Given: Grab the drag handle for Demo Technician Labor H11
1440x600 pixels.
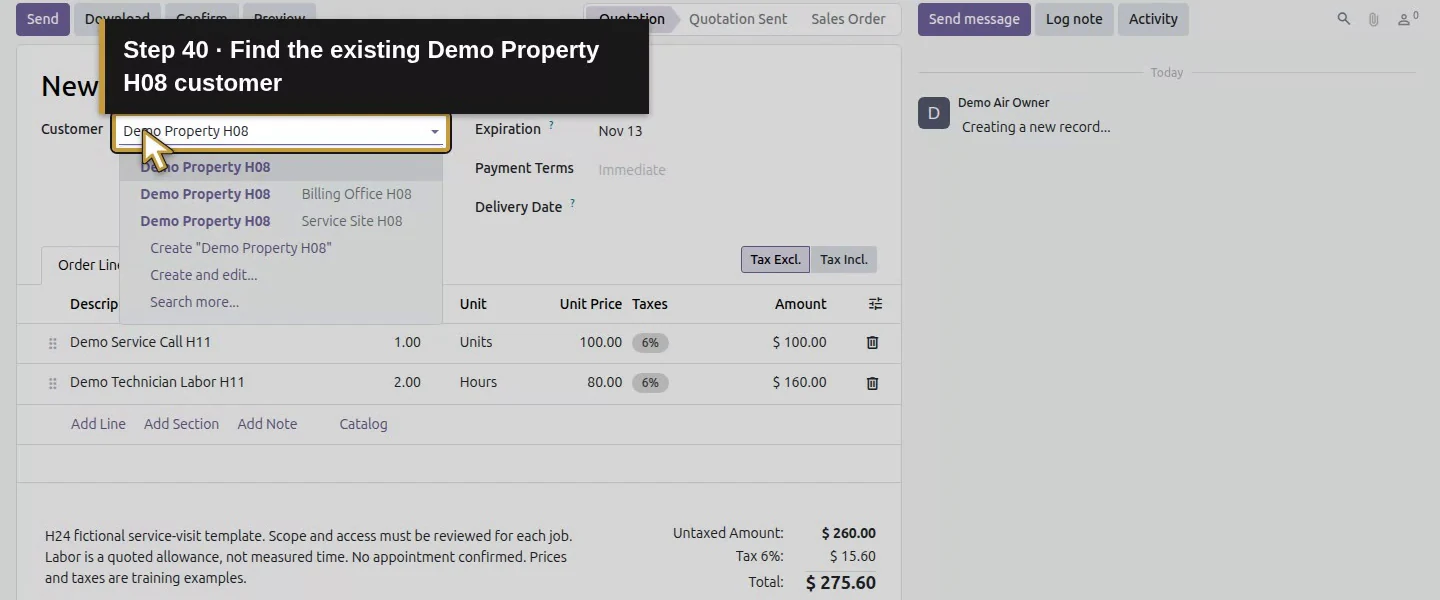Looking at the screenshot, I should (x=53, y=383).
